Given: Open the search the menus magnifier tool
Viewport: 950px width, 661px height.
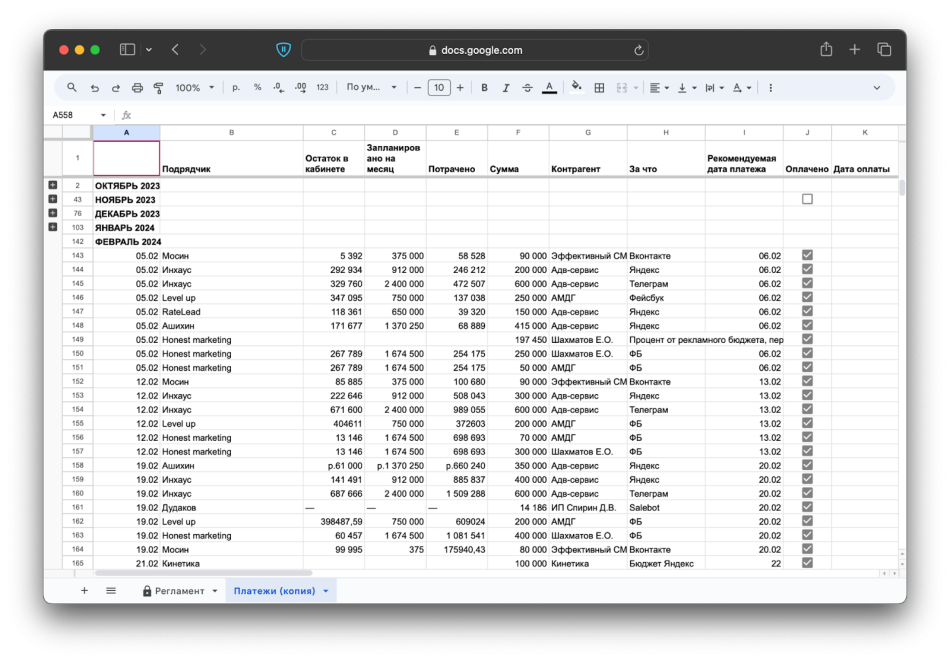Looking at the screenshot, I should click(x=71, y=88).
